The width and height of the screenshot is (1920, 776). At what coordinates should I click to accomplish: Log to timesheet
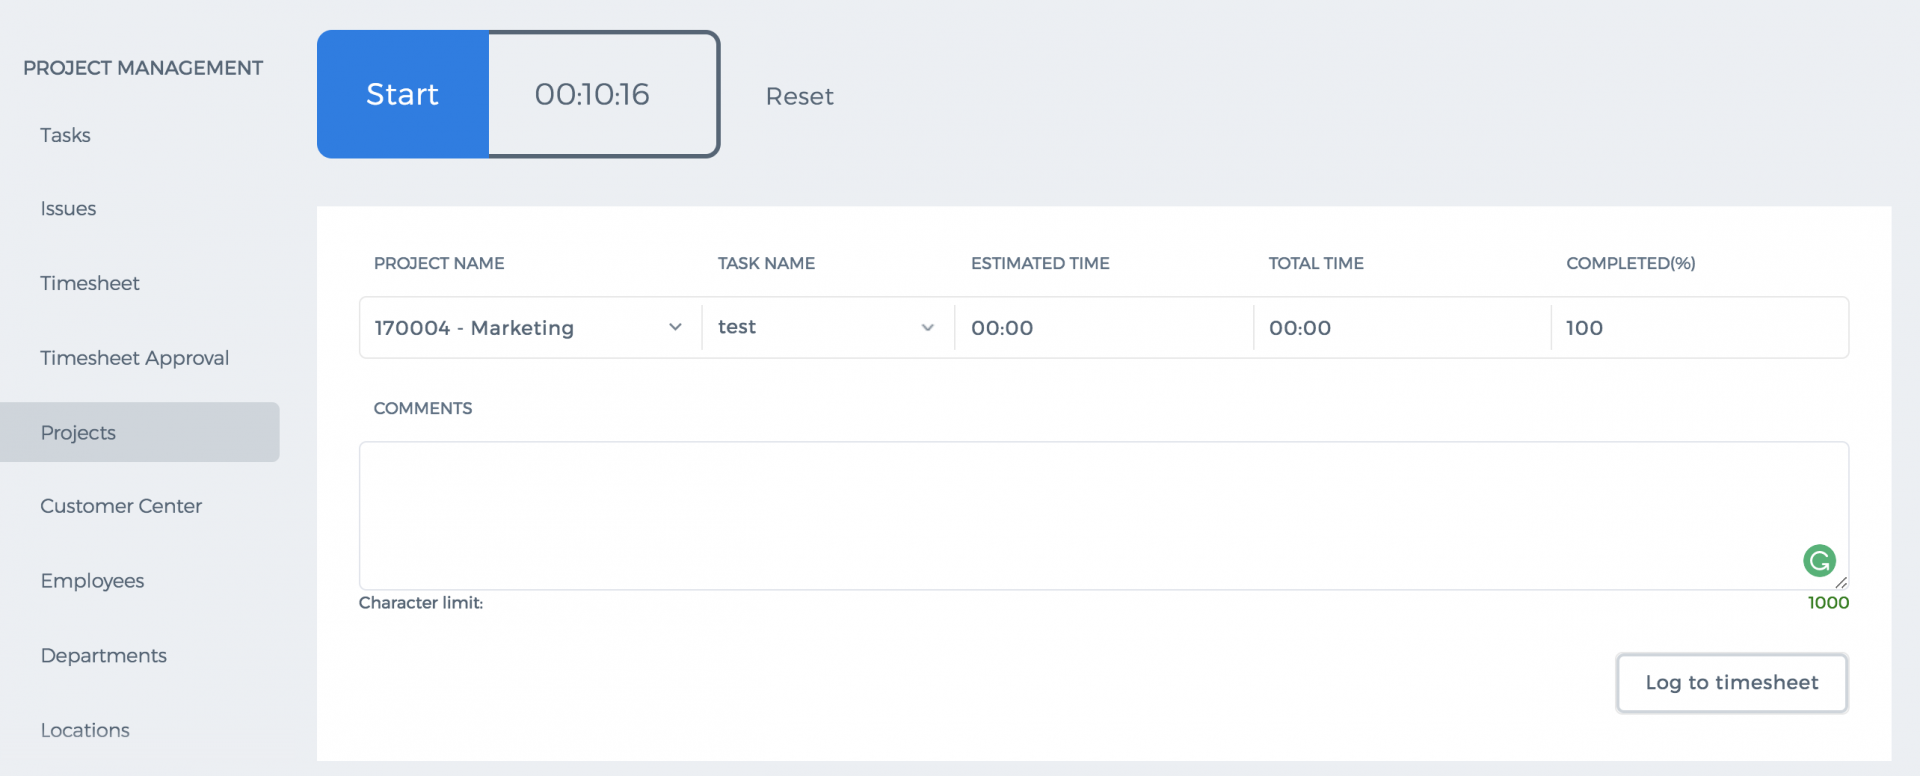(x=1732, y=683)
